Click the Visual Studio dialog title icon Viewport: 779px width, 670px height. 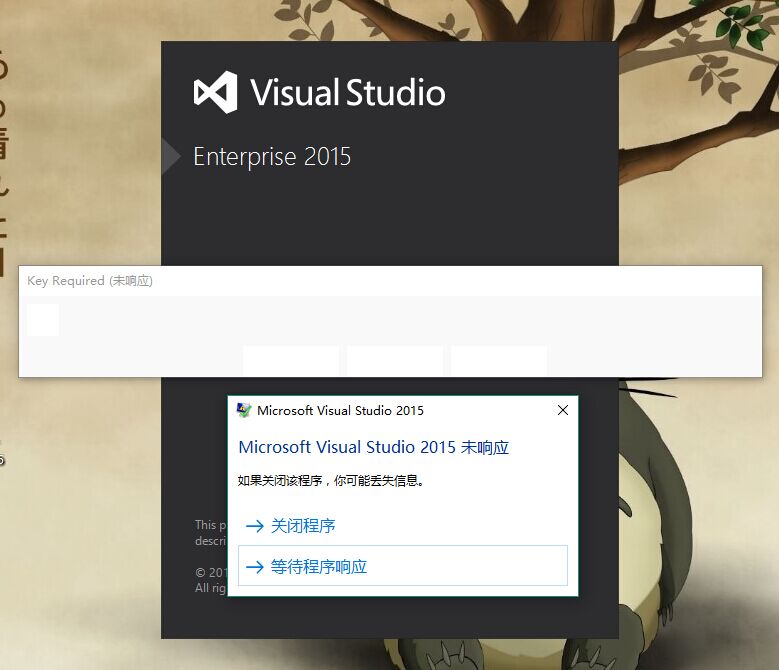pyautogui.click(x=243, y=410)
